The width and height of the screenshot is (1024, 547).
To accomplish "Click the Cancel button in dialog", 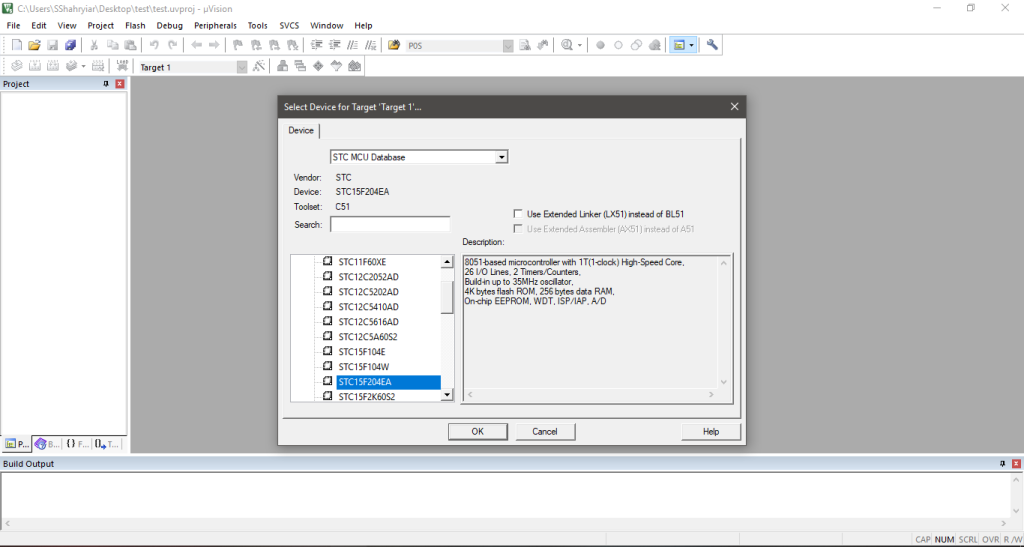I will point(545,431).
